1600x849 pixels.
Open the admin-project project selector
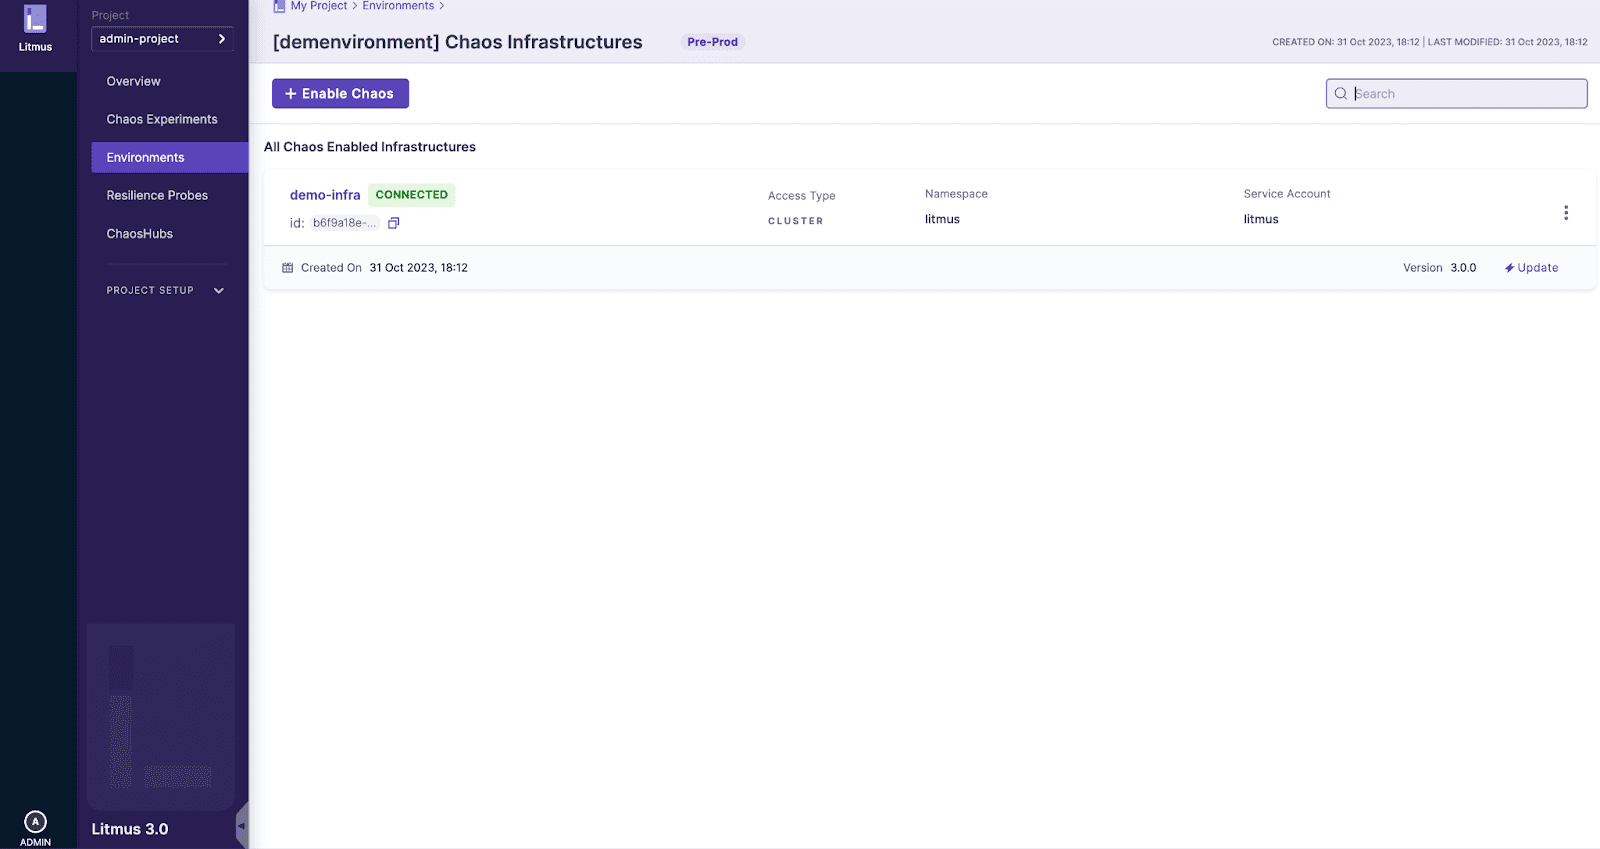(162, 39)
